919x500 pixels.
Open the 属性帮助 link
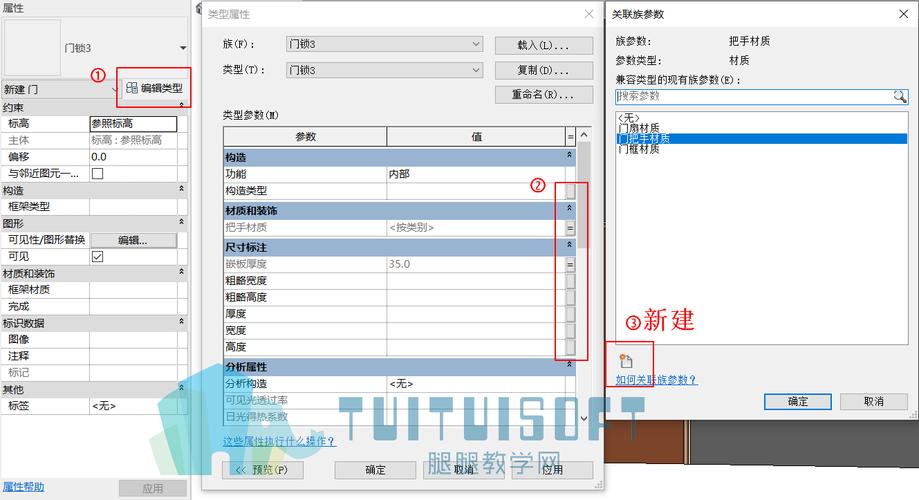click(23, 487)
